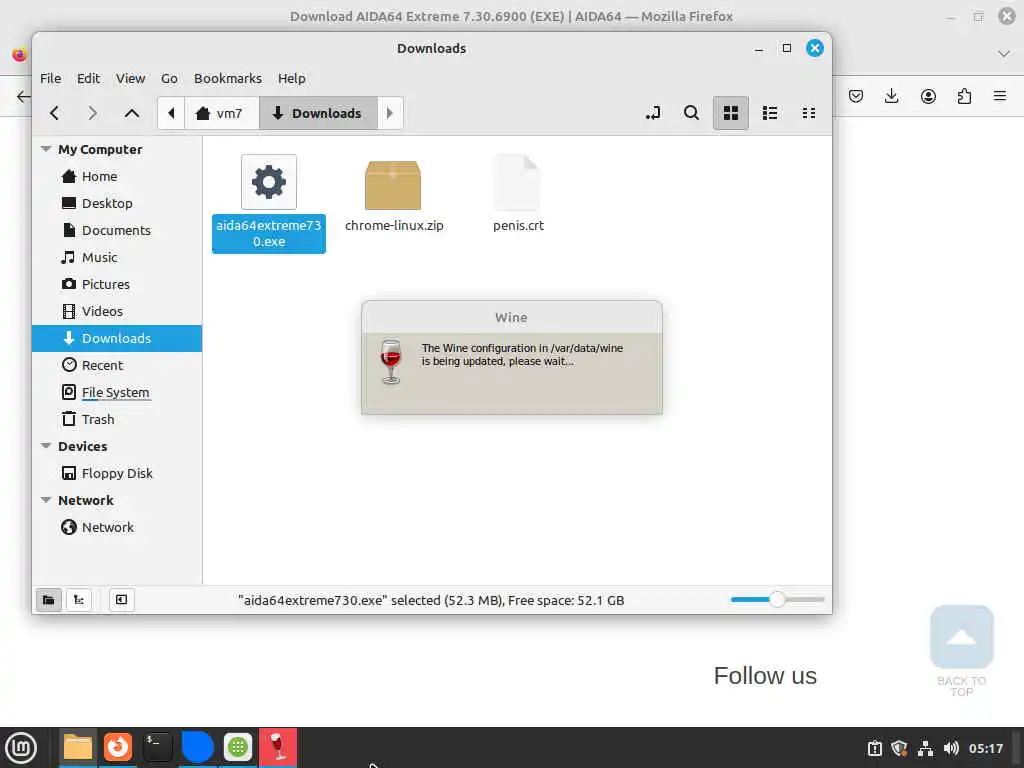Go up to the parent folder

tap(131, 113)
